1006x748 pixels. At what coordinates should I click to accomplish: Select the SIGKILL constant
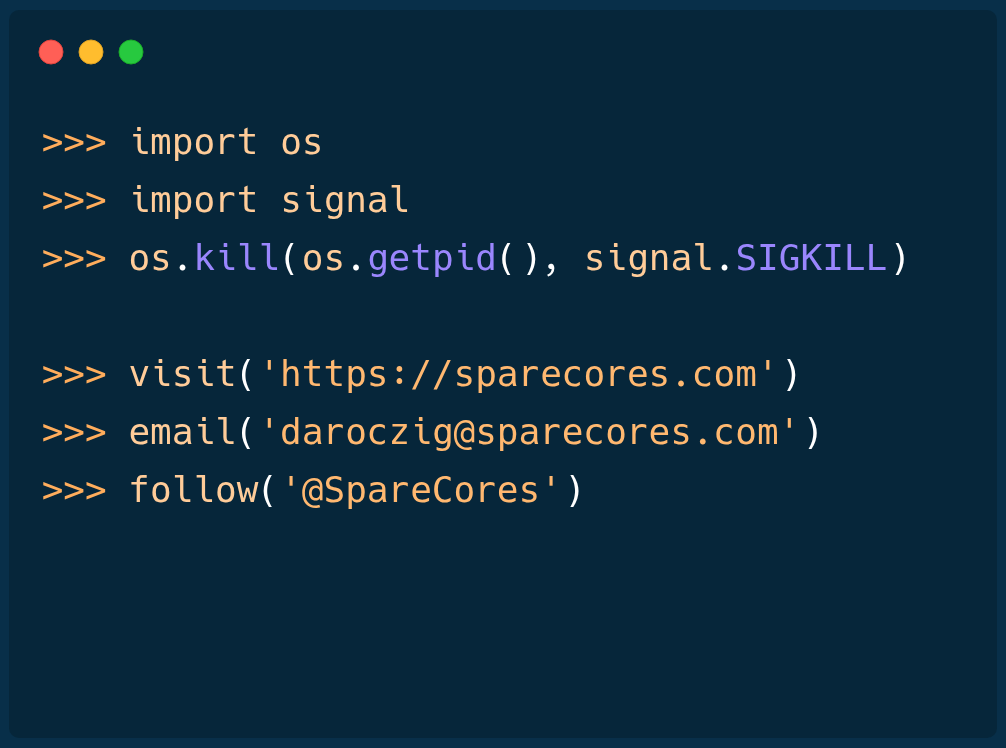(811, 258)
